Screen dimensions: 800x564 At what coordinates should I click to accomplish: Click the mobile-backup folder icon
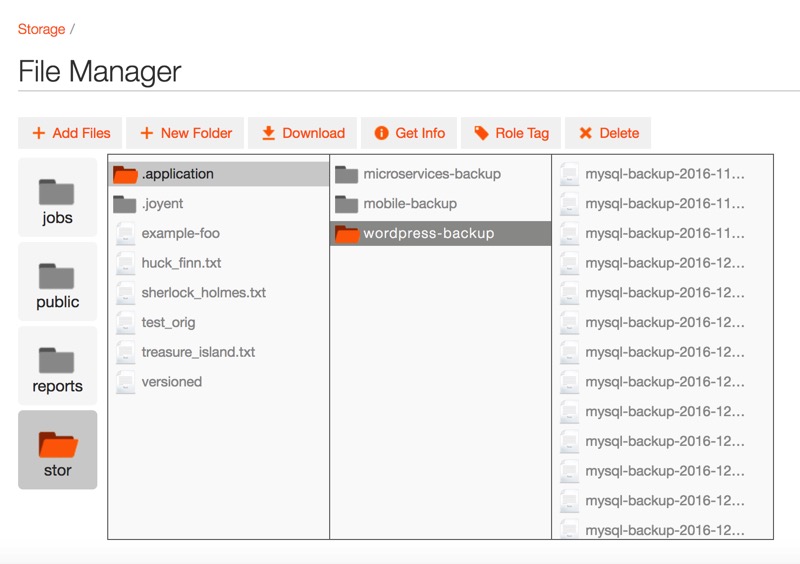pos(346,204)
